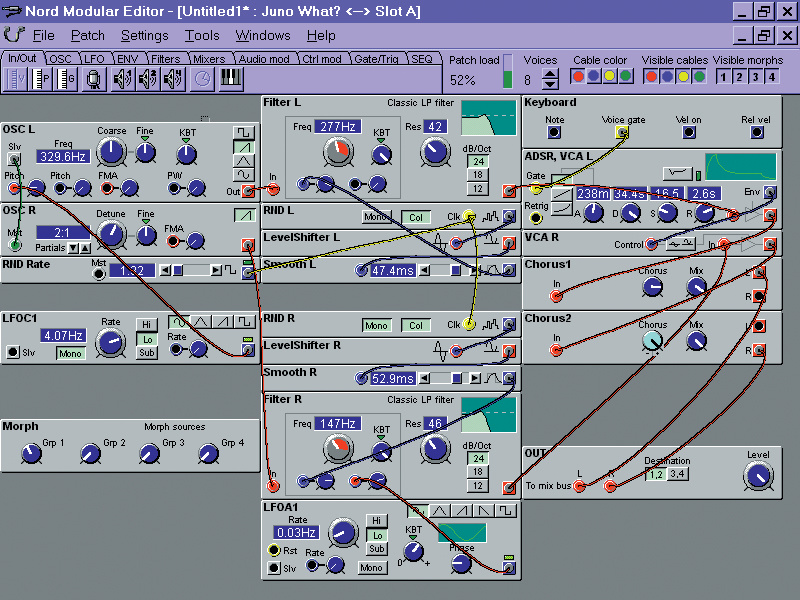Click Visible morphs button 1
The width and height of the screenshot is (800, 600).
(x=723, y=76)
